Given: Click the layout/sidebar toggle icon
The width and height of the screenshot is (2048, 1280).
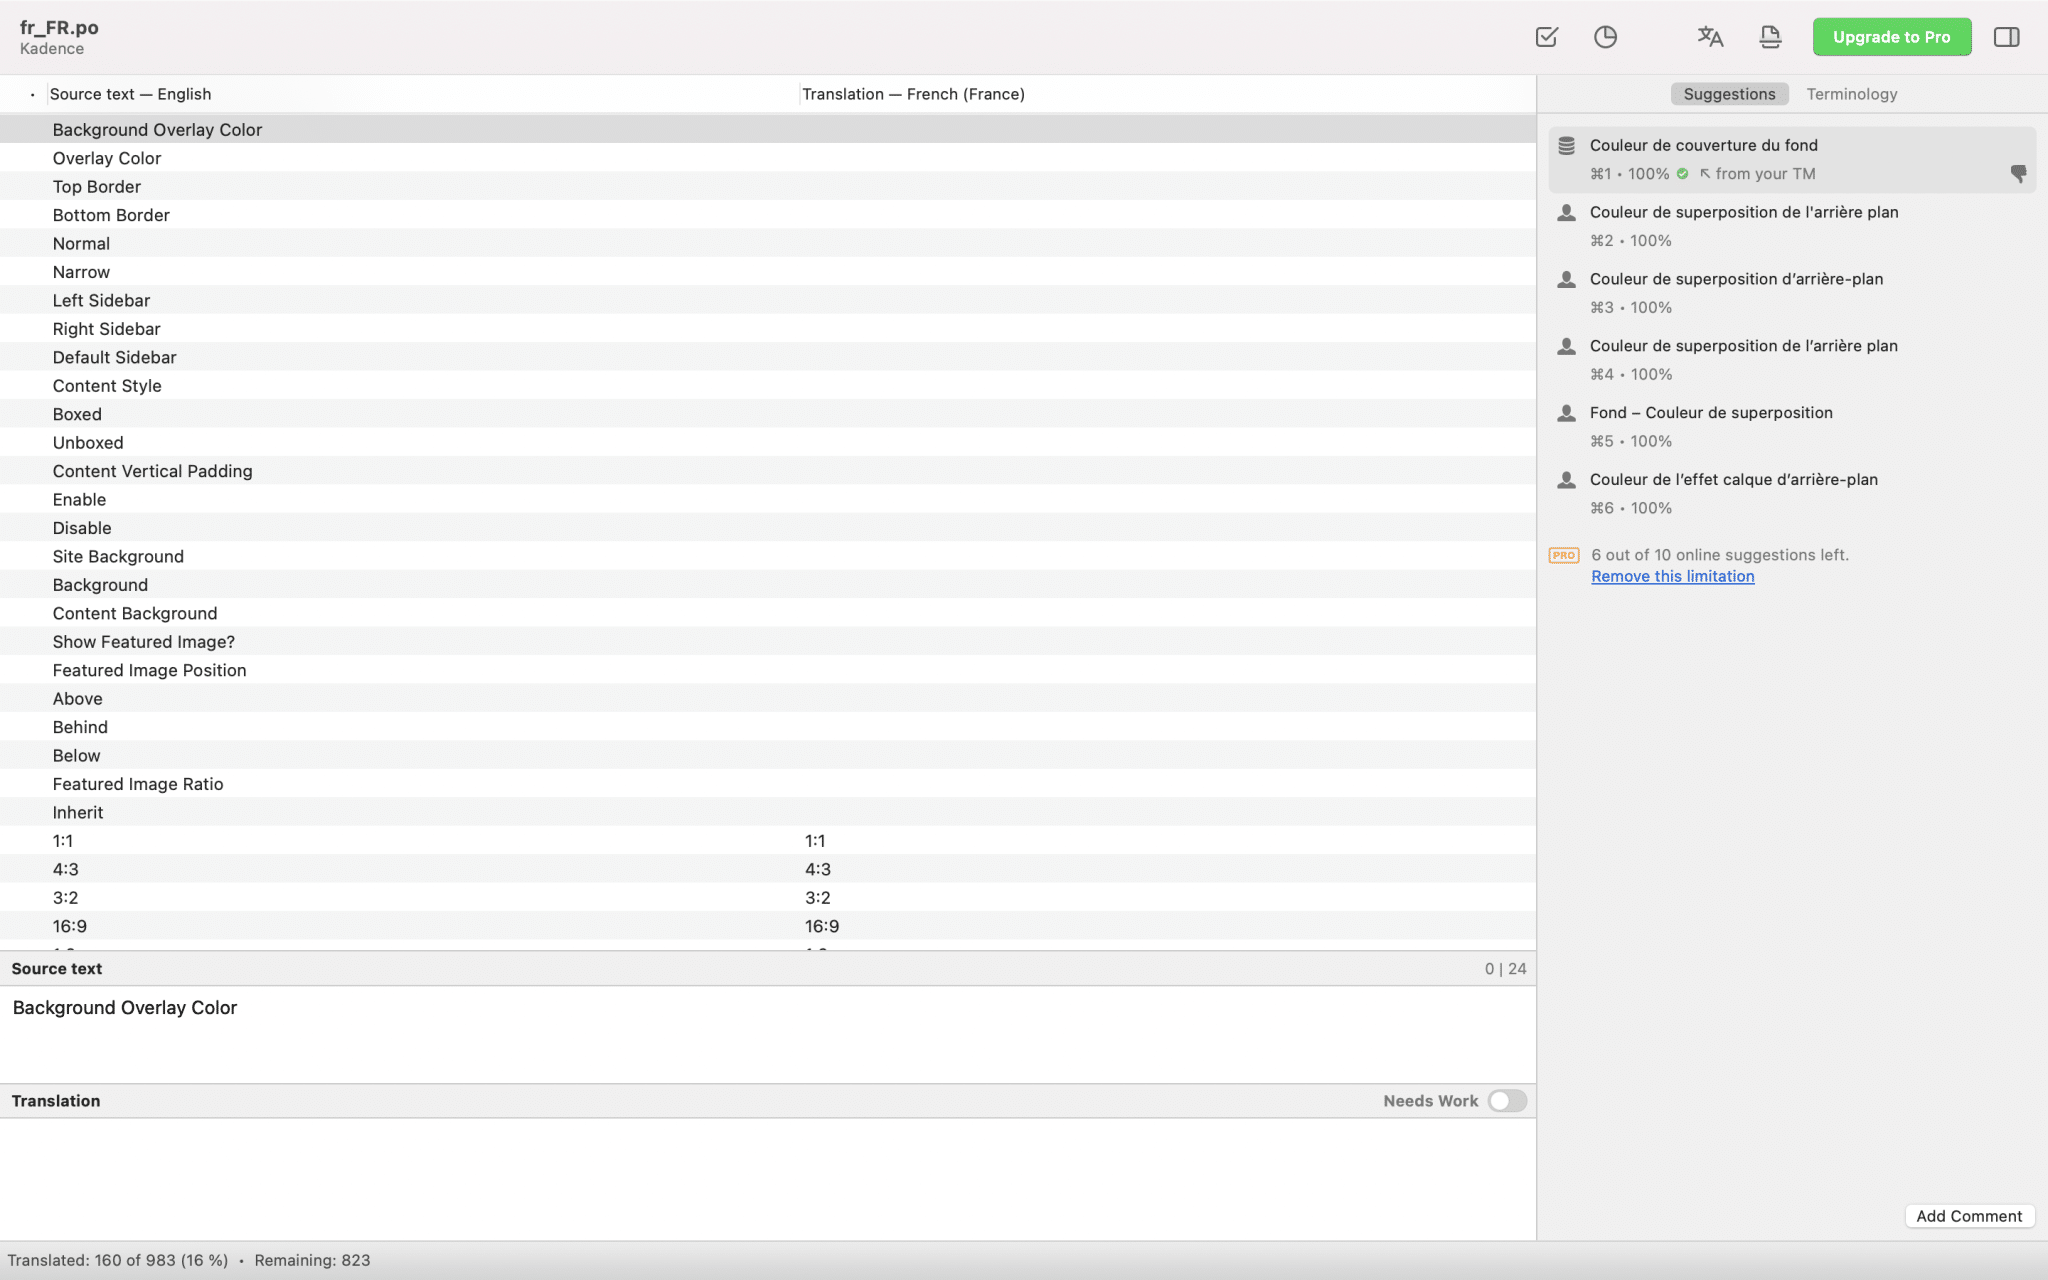Looking at the screenshot, I should pyautogui.click(x=2008, y=37).
